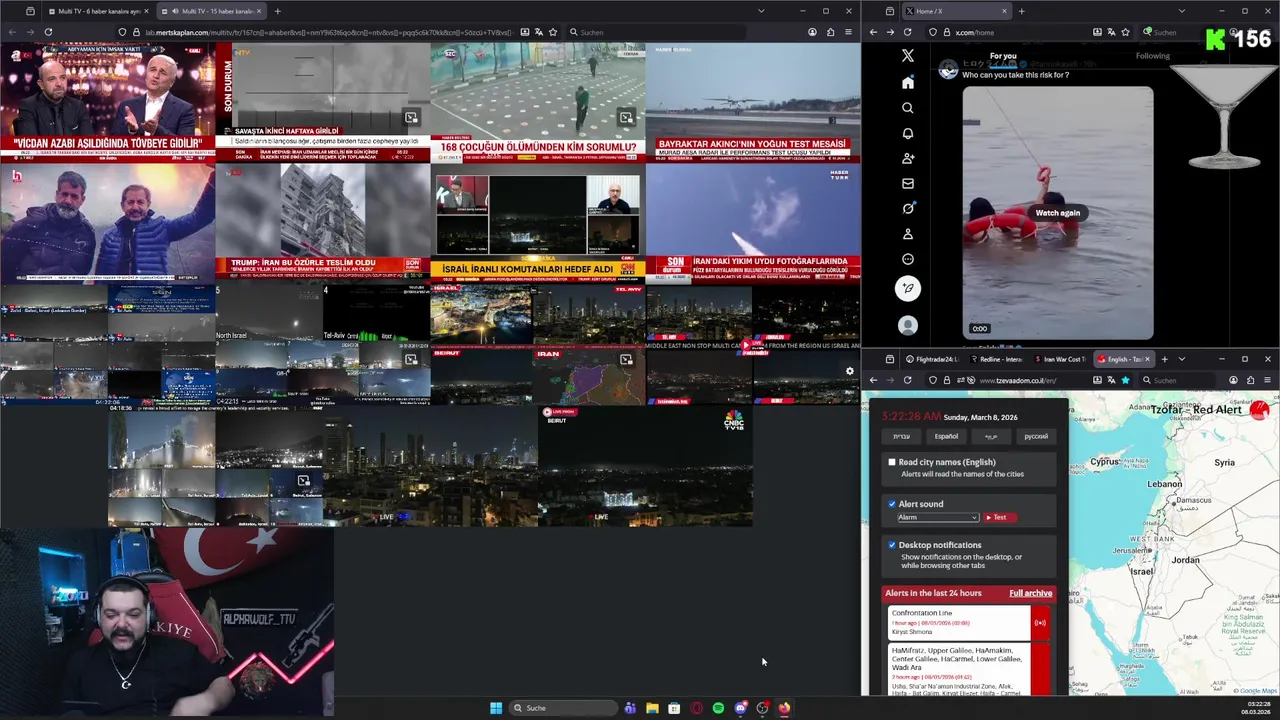Open tab list dropdown in tzevaadom window
The image size is (1280, 720).
[1181, 359]
